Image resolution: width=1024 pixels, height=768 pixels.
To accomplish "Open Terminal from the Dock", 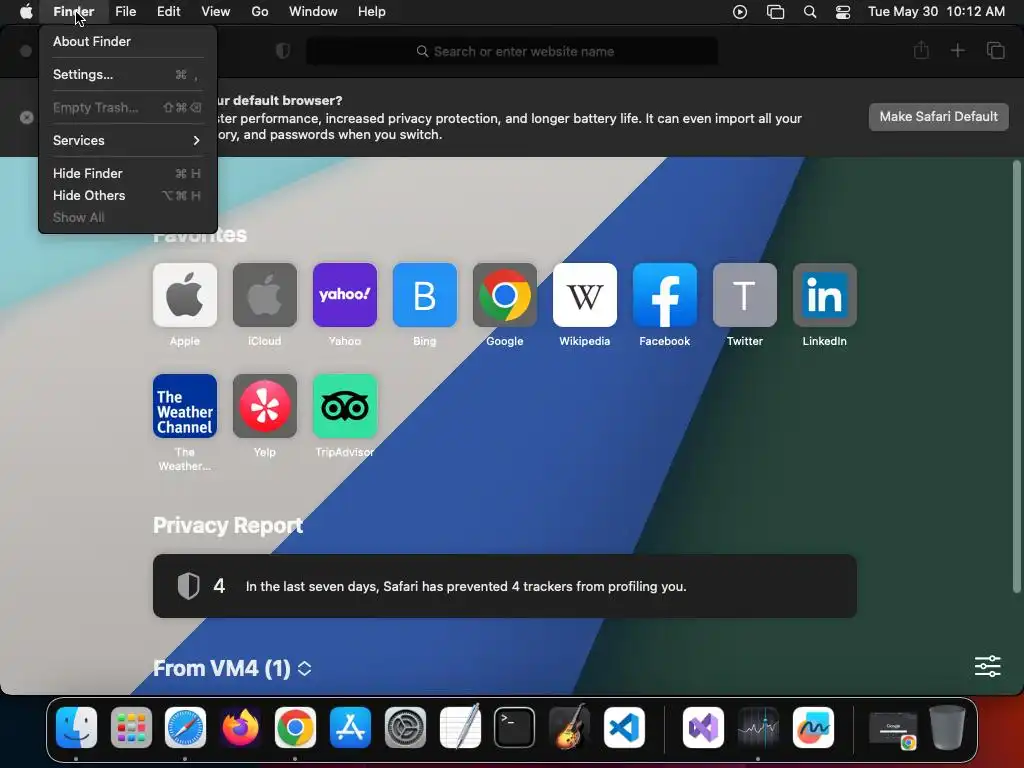I will (x=515, y=728).
